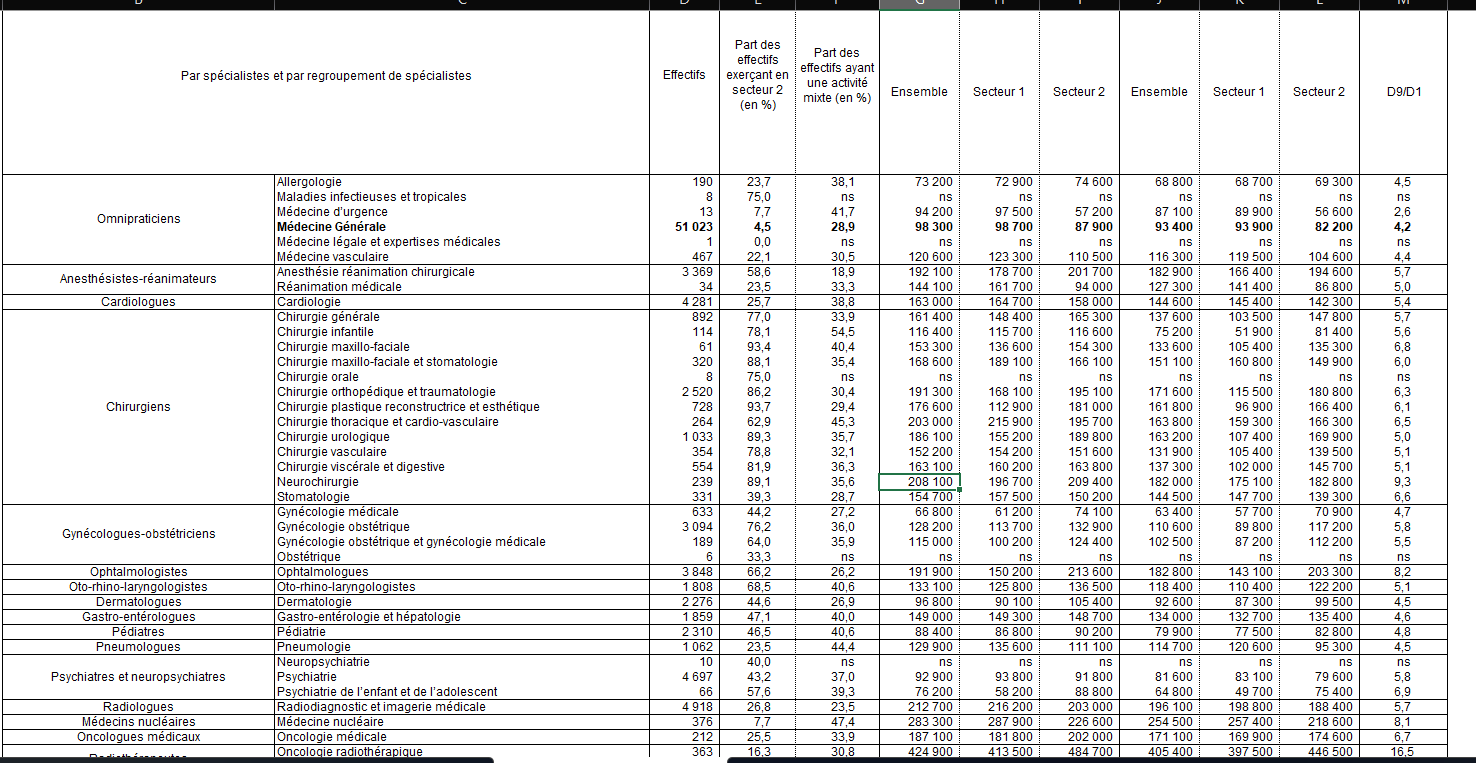This screenshot has height=763, width=1476.
Task: Click the highlighted column G header
Action: point(919,4)
